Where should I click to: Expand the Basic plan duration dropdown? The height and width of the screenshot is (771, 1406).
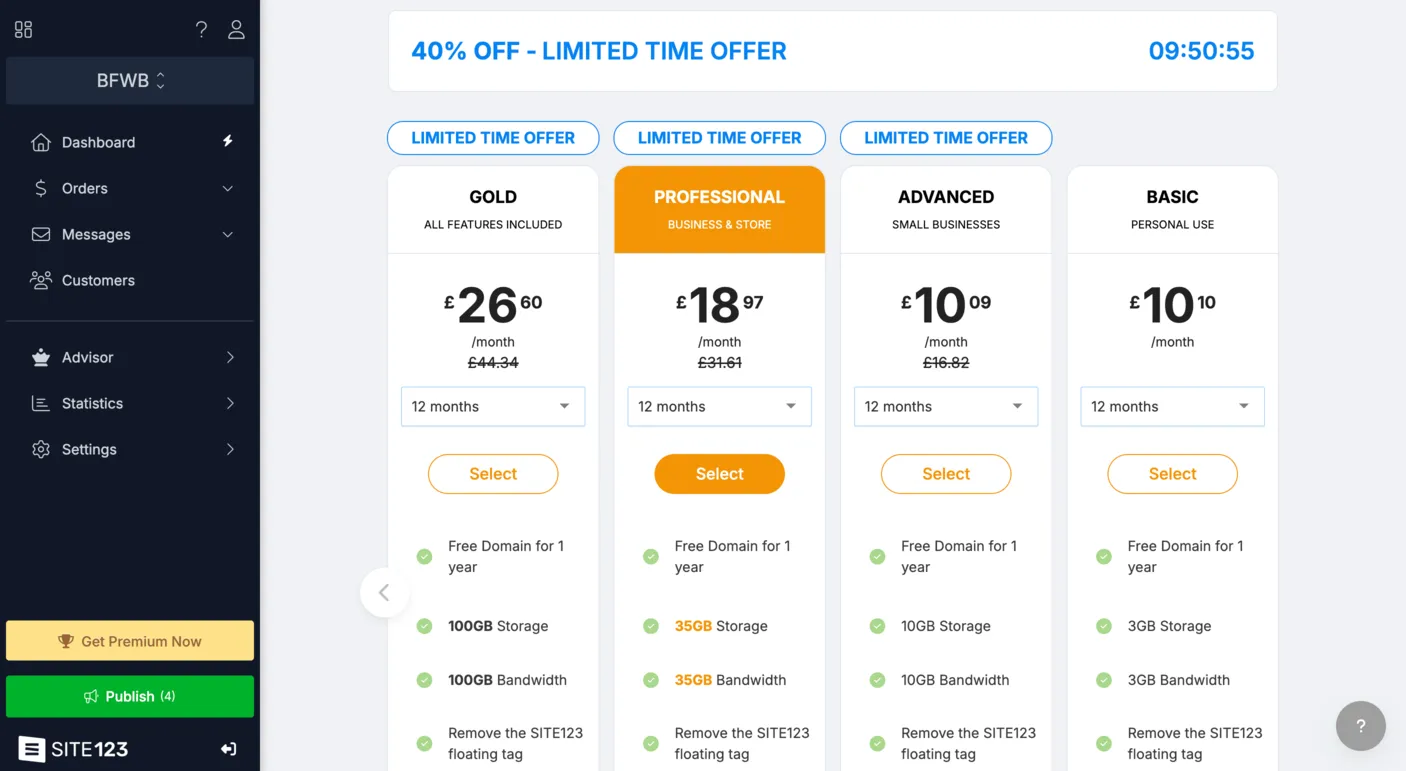point(1171,406)
